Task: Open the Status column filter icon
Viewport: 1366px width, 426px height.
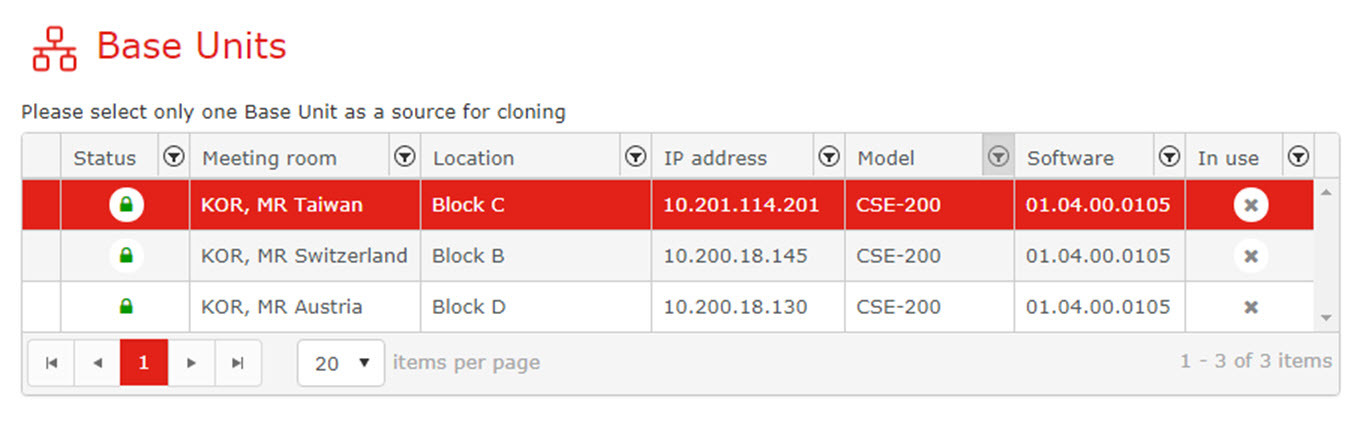Action: click(174, 157)
